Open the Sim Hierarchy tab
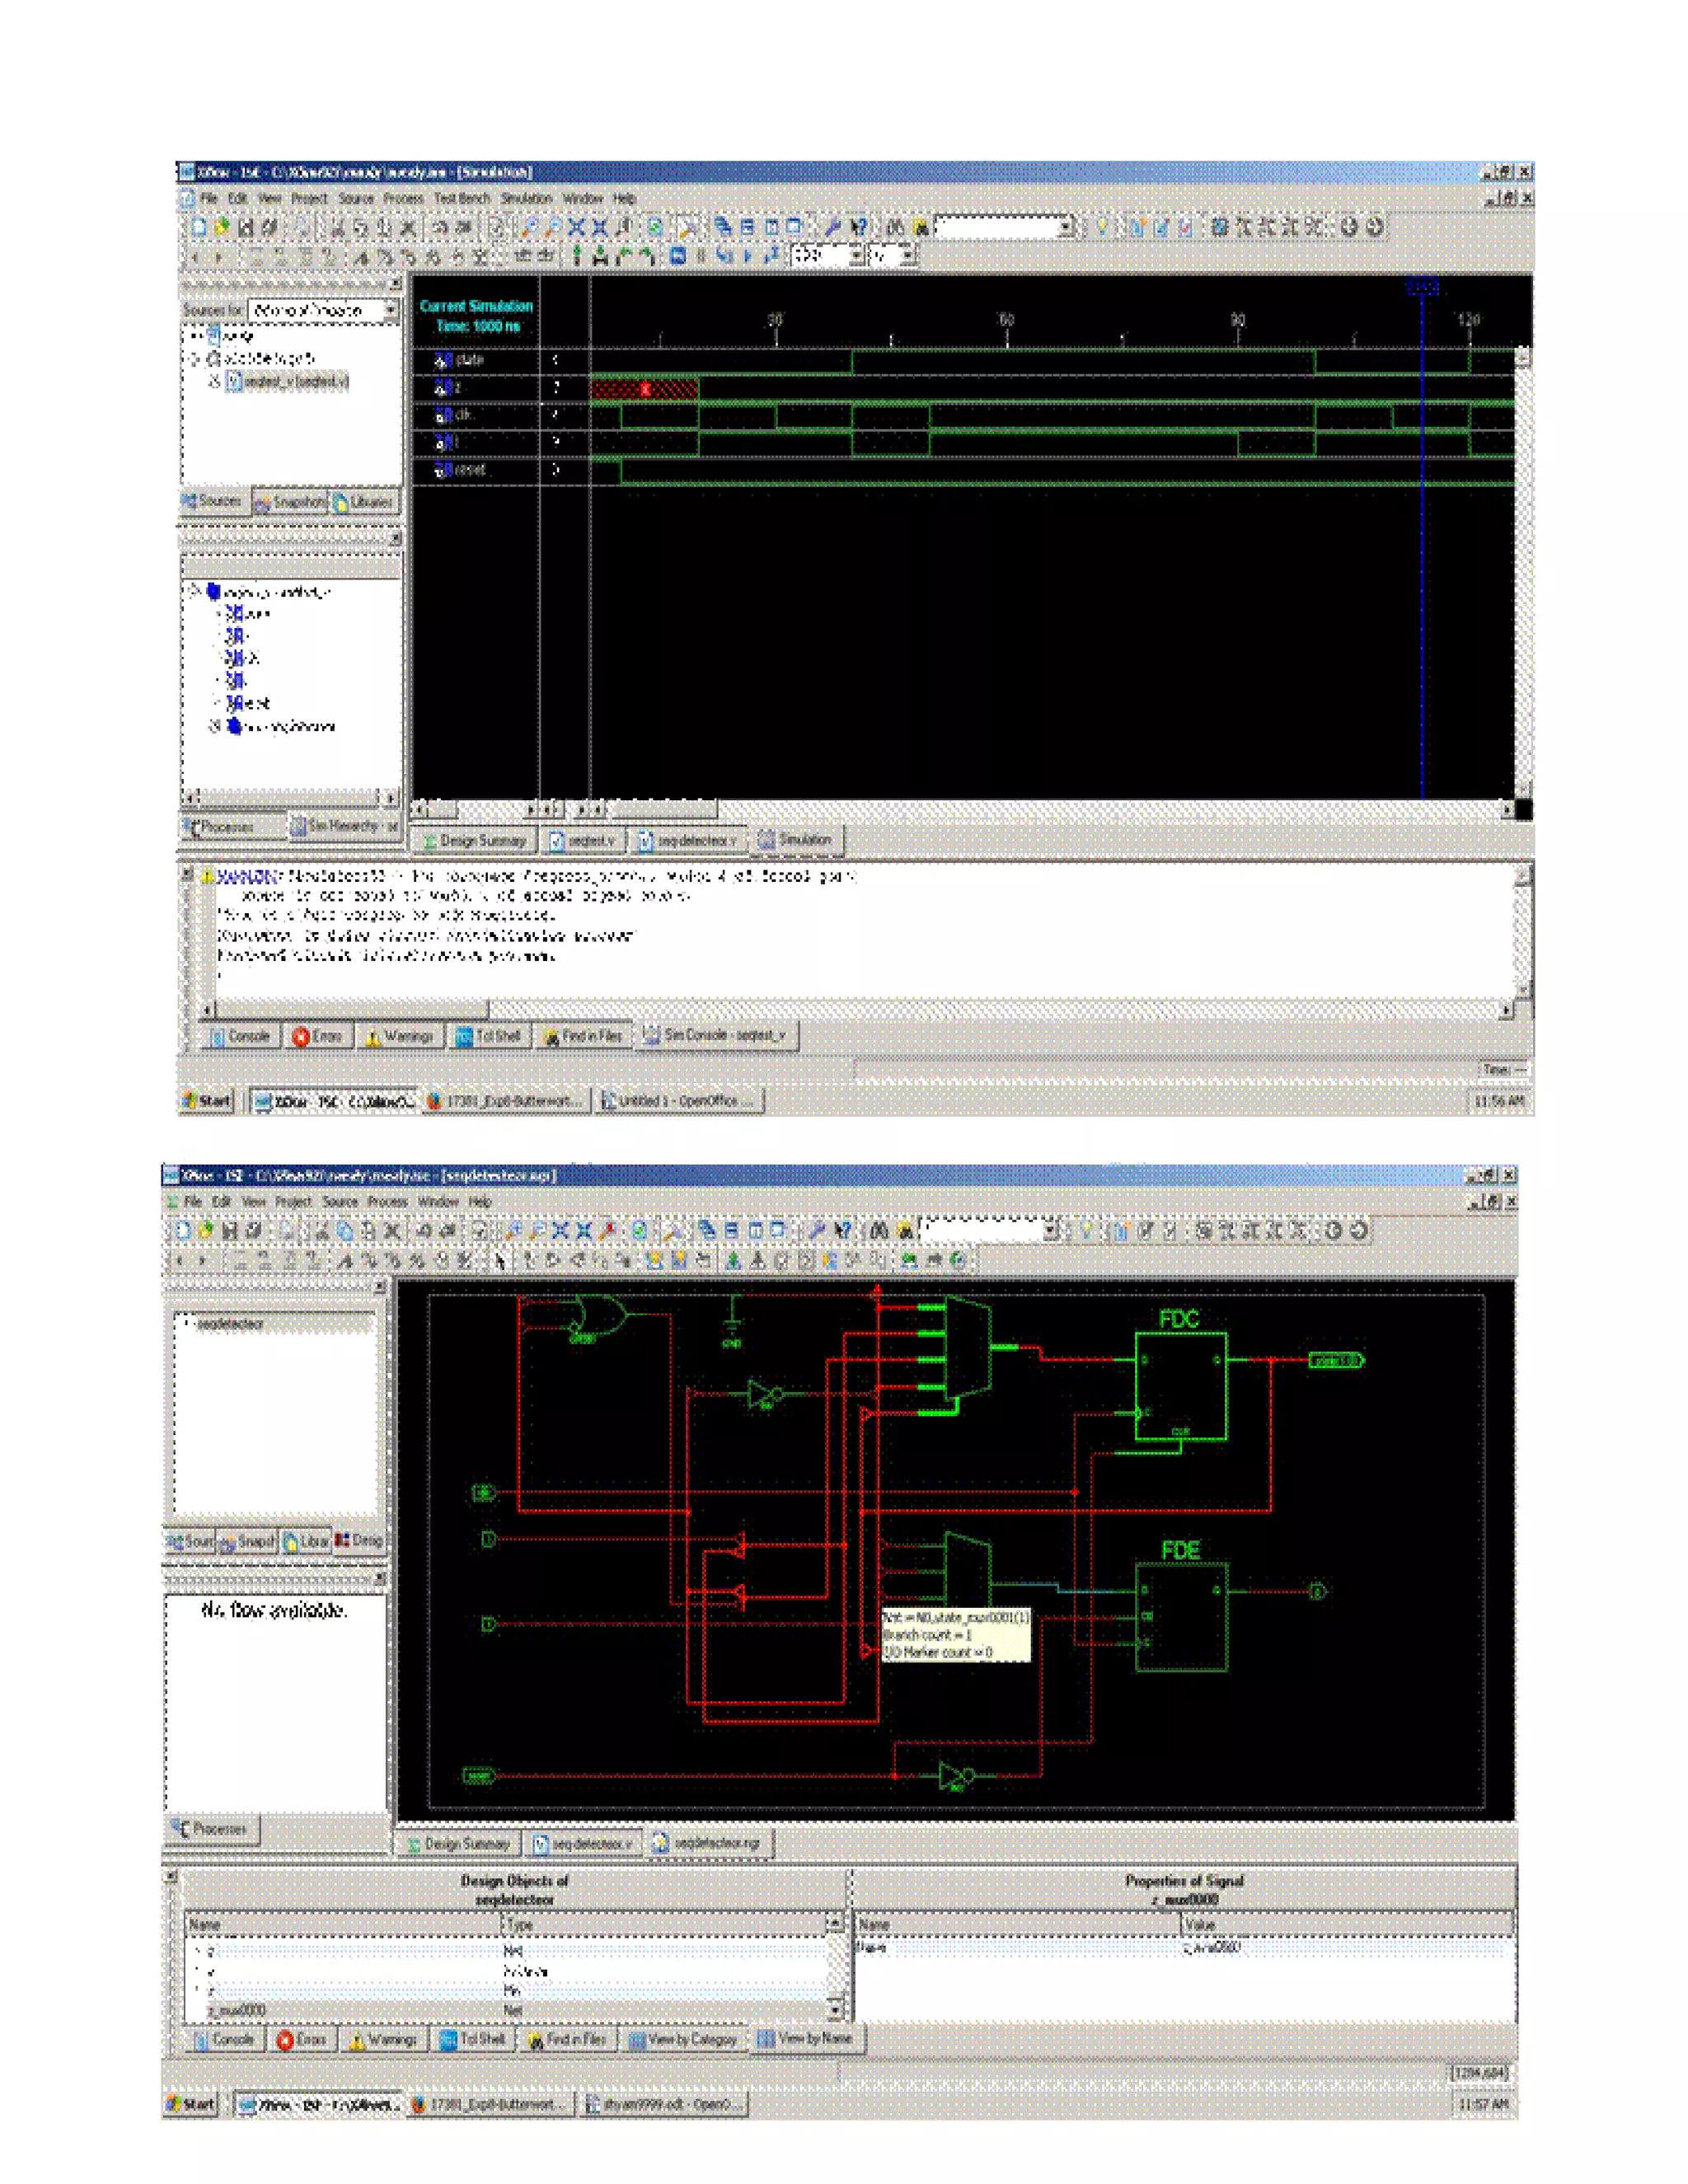 coord(342,826)
